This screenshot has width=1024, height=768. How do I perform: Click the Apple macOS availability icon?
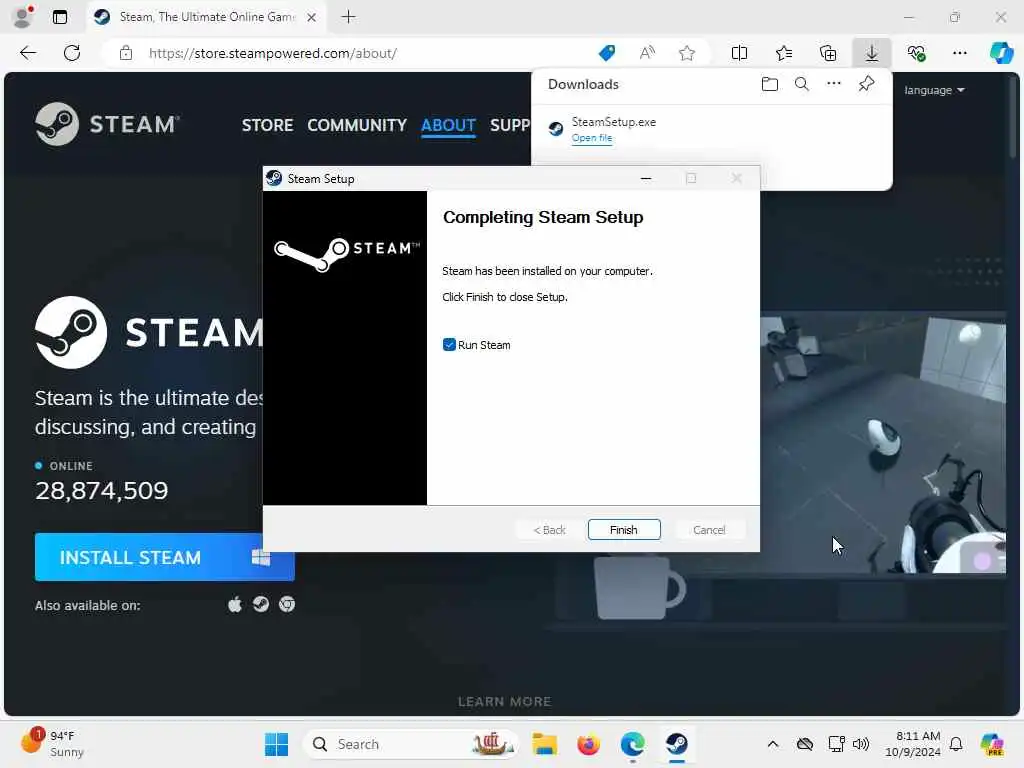234,605
